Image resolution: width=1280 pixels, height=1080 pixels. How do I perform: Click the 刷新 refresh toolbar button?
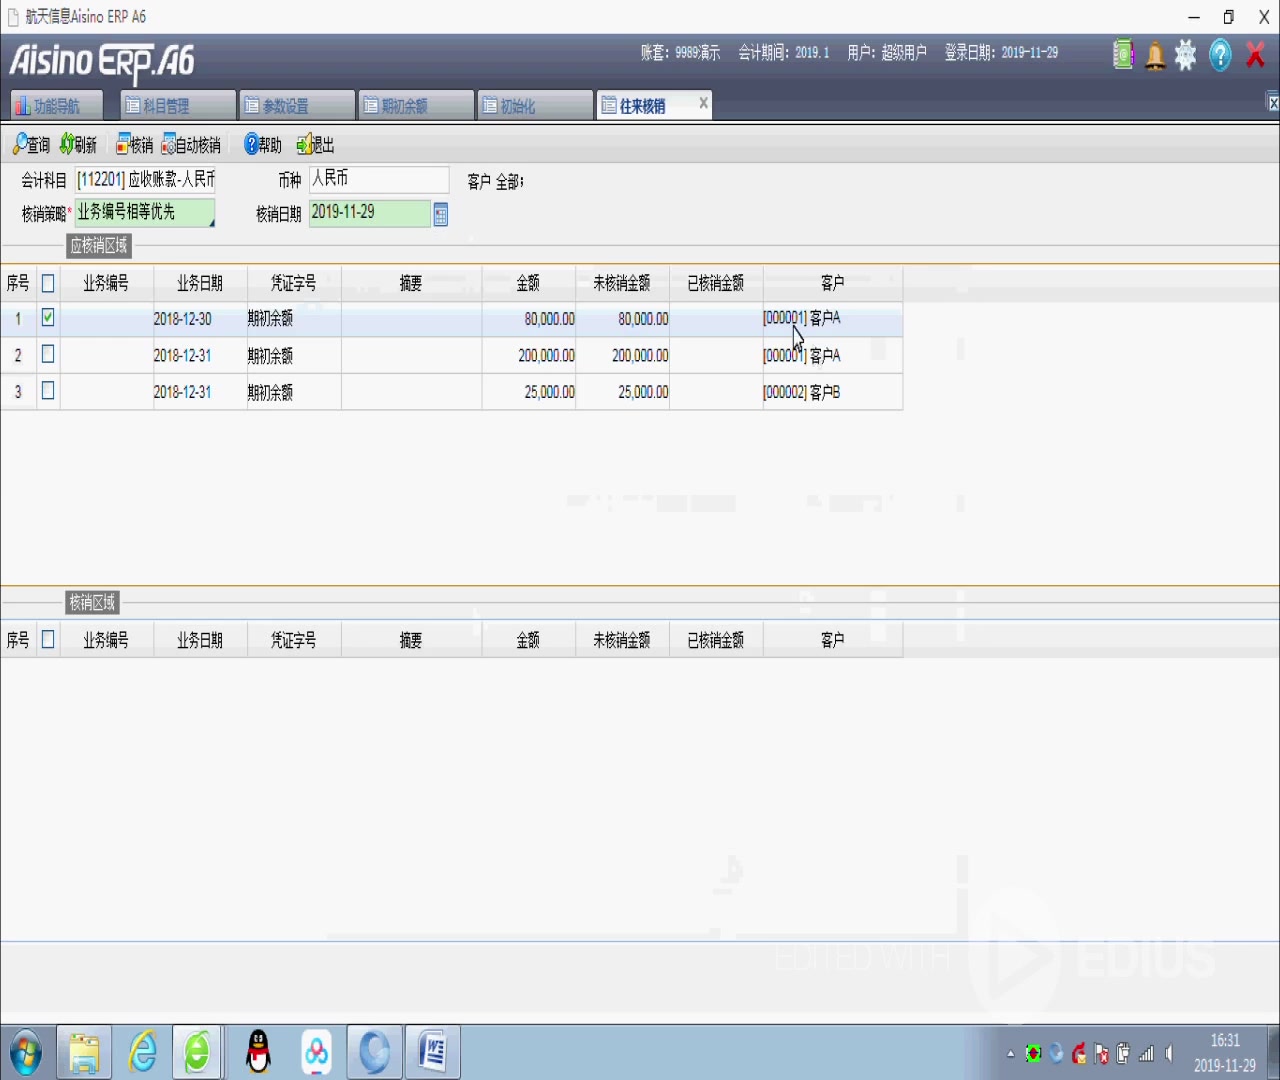click(x=78, y=145)
